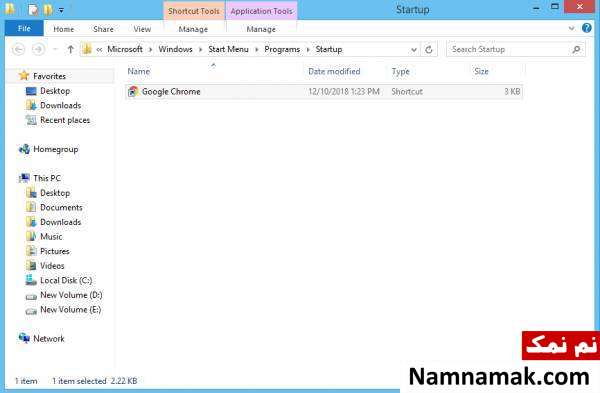The image size is (600, 393).
Task: Open Documents folder
Action: 61,207
